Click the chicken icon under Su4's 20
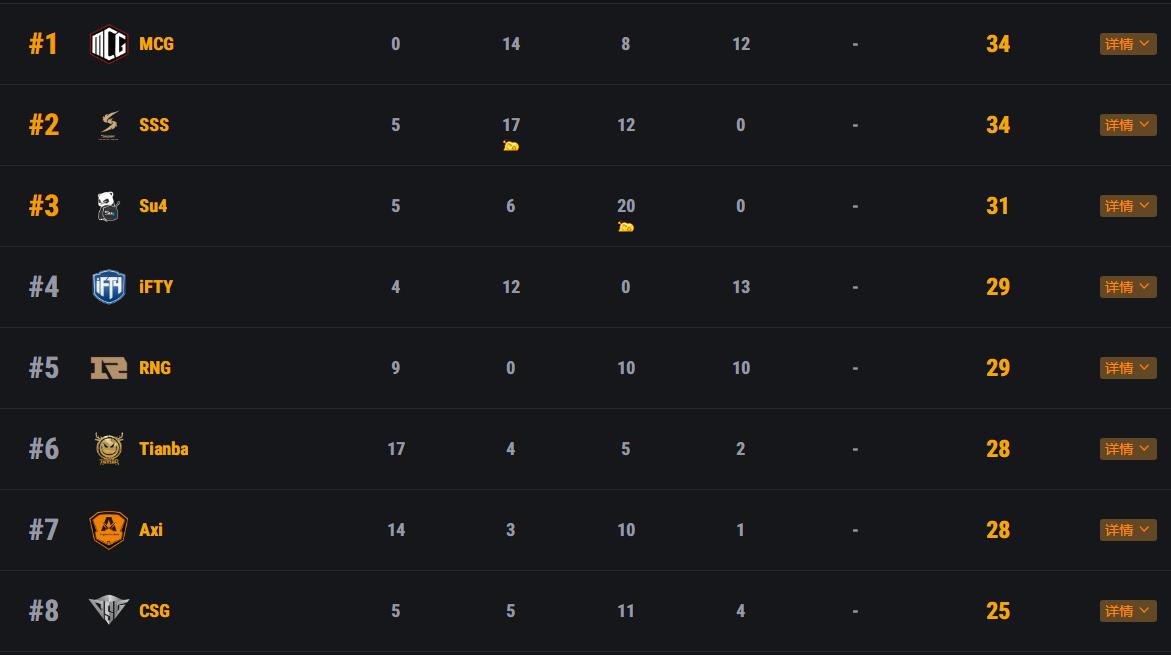The height and width of the screenshot is (655, 1171). (626, 227)
